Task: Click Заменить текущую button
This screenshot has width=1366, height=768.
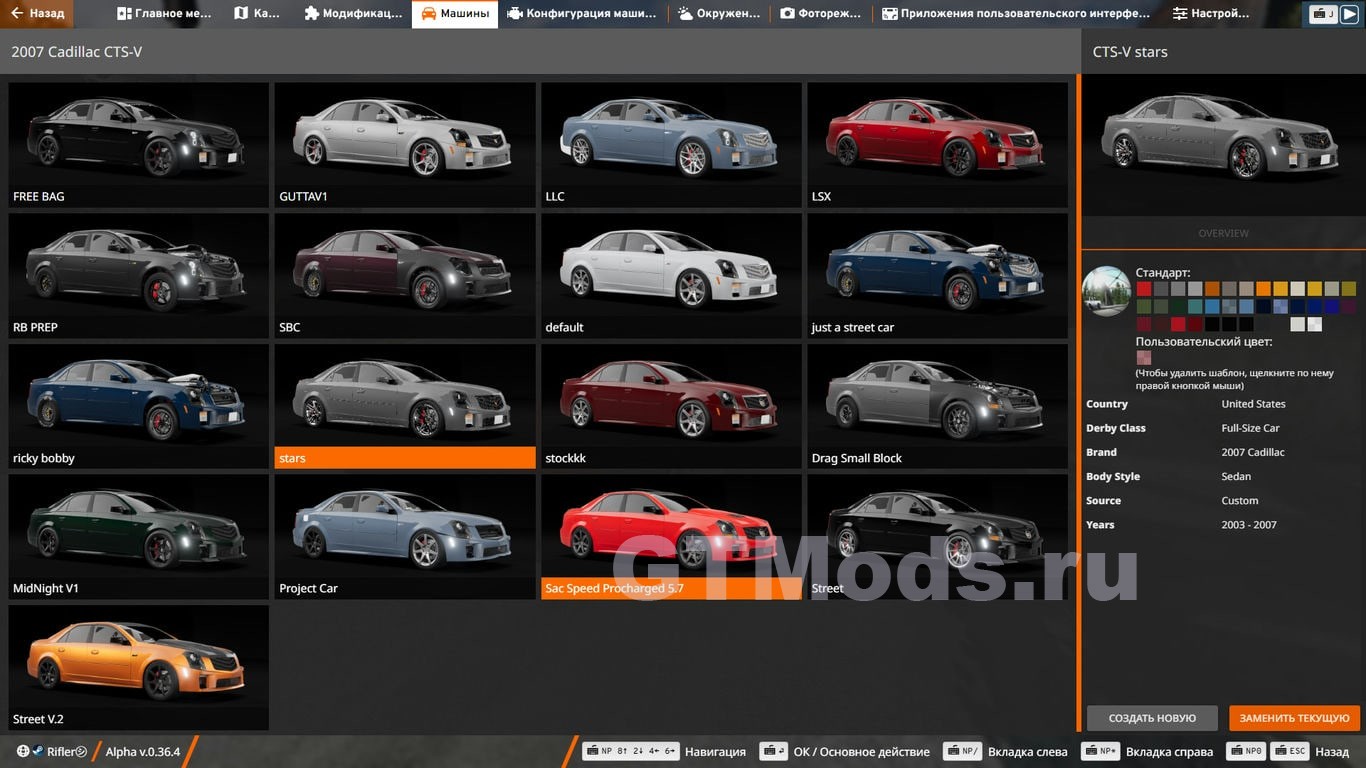Action: [1294, 718]
